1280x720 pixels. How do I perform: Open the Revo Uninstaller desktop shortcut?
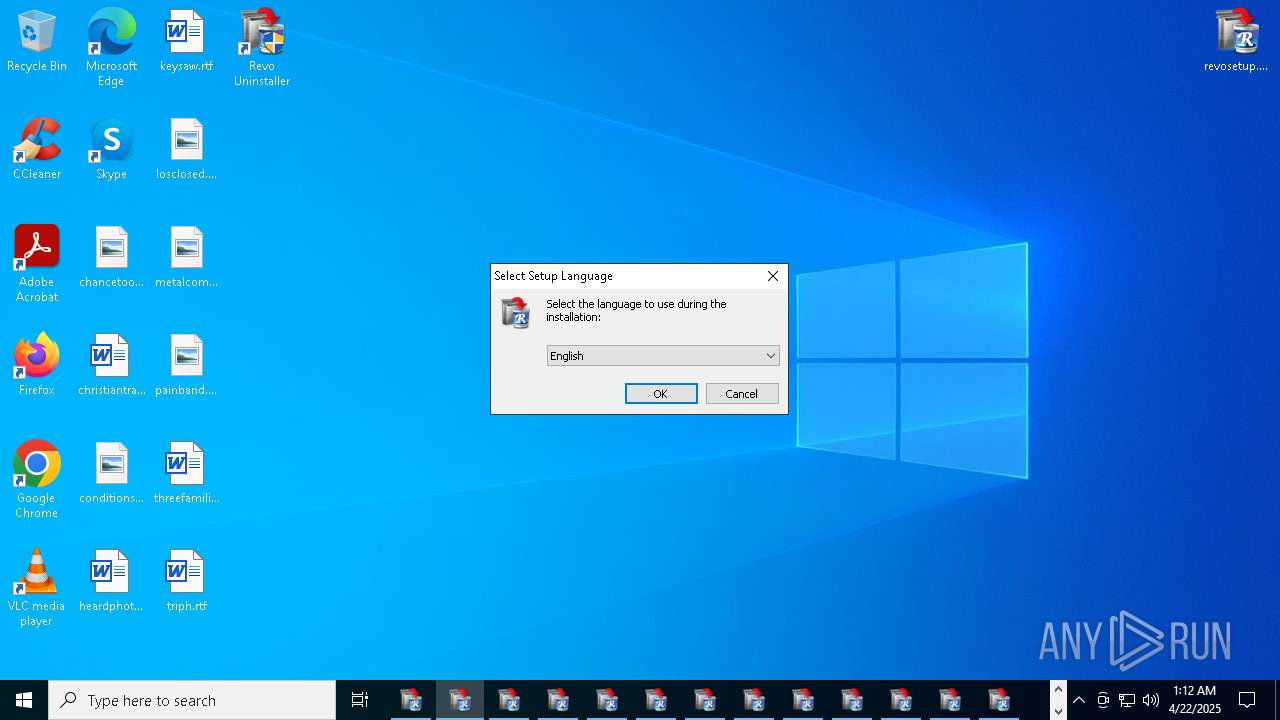click(262, 48)
